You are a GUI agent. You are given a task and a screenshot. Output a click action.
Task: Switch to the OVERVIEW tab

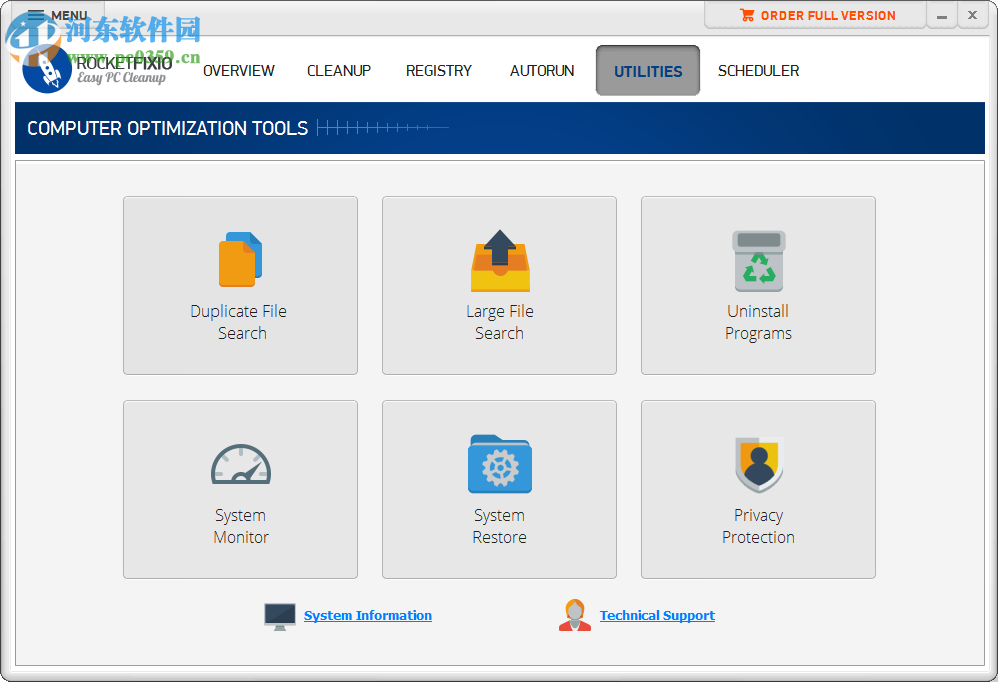pos(239,71)
